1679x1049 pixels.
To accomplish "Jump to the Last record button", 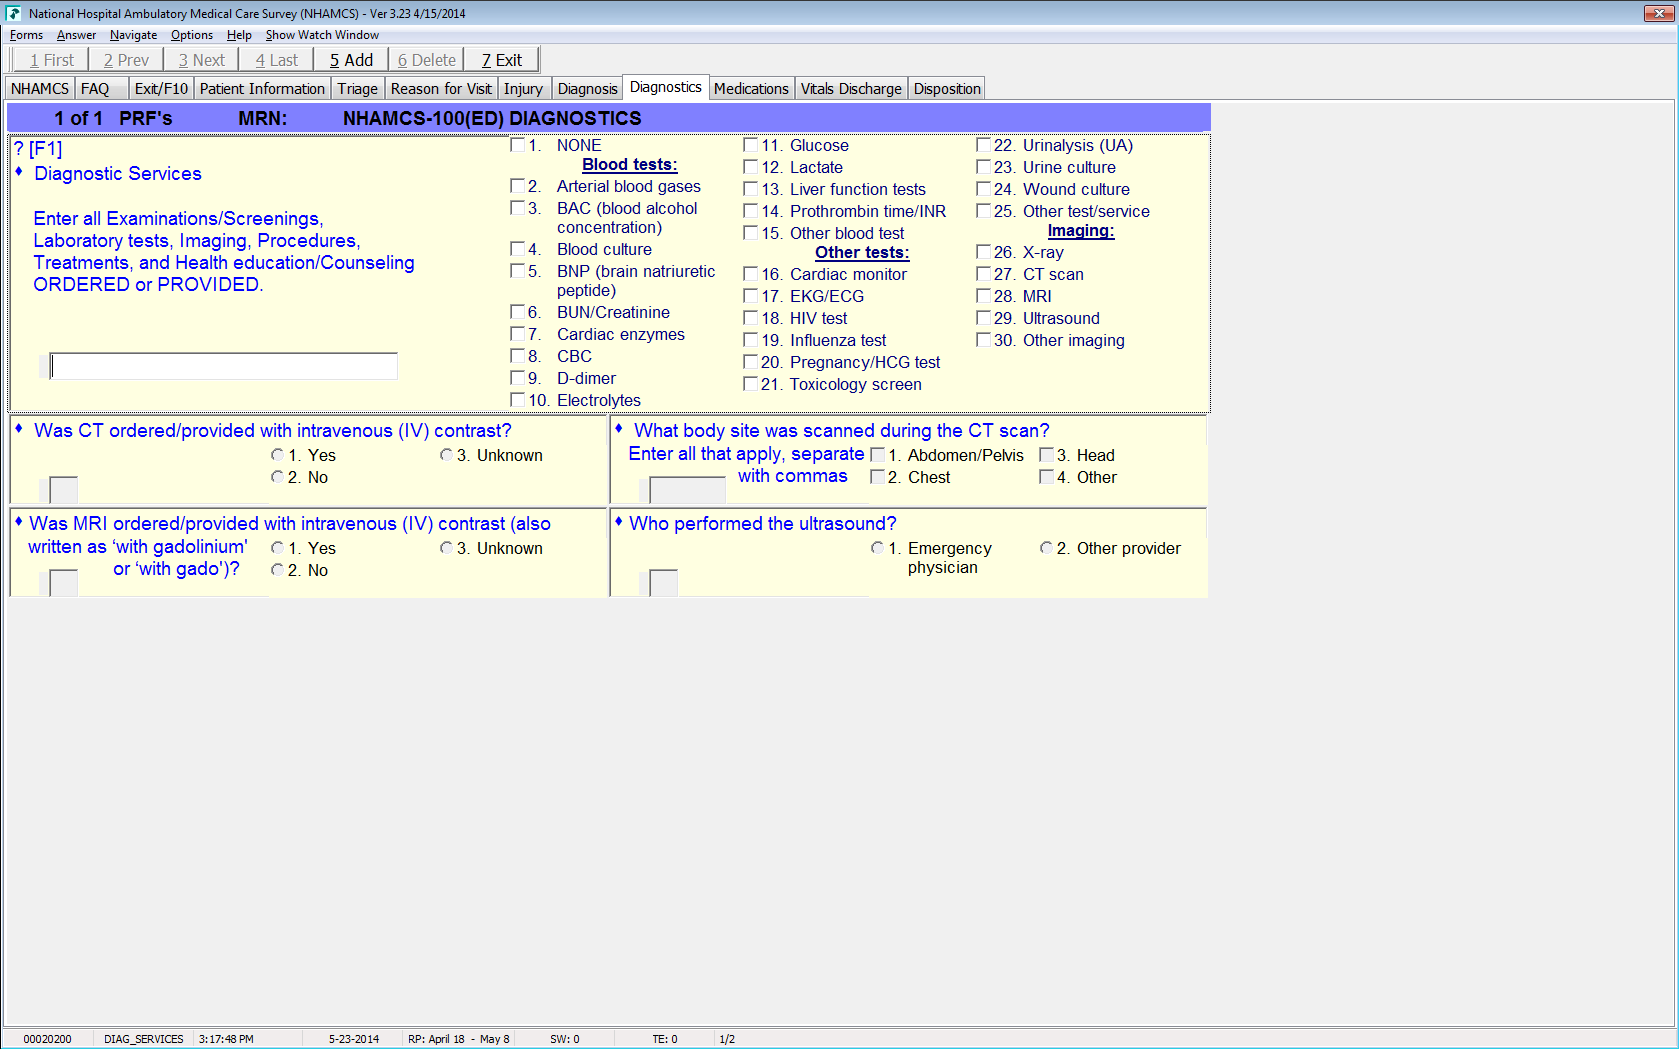I will click(x=276, y=60).
